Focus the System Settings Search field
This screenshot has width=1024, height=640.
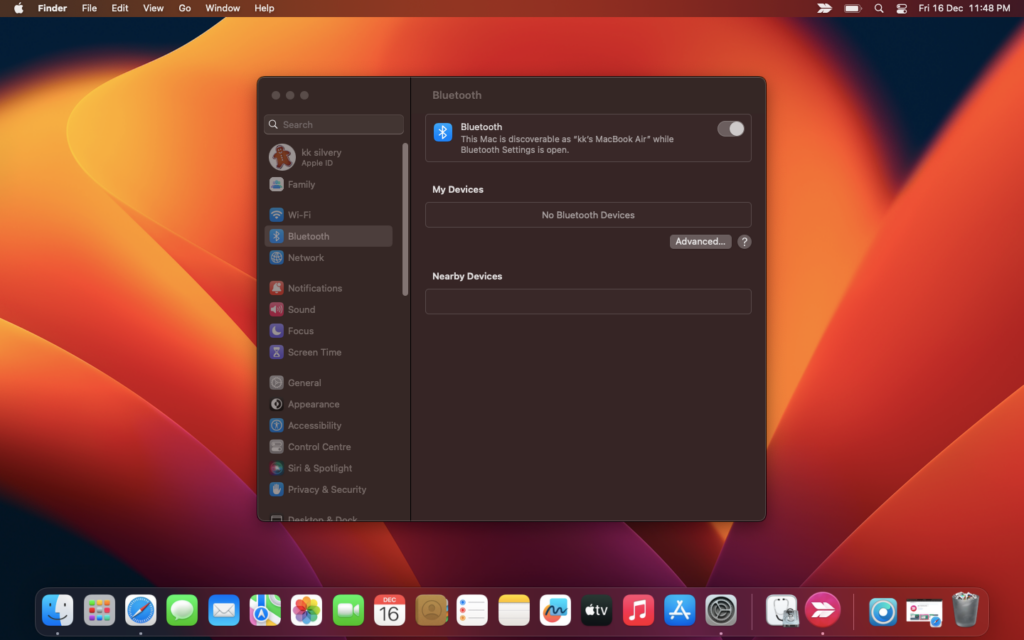point(334,124)
